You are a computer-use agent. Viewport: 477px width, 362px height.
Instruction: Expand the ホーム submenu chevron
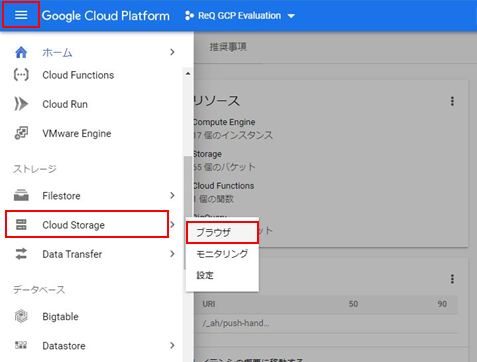[172, 52]
